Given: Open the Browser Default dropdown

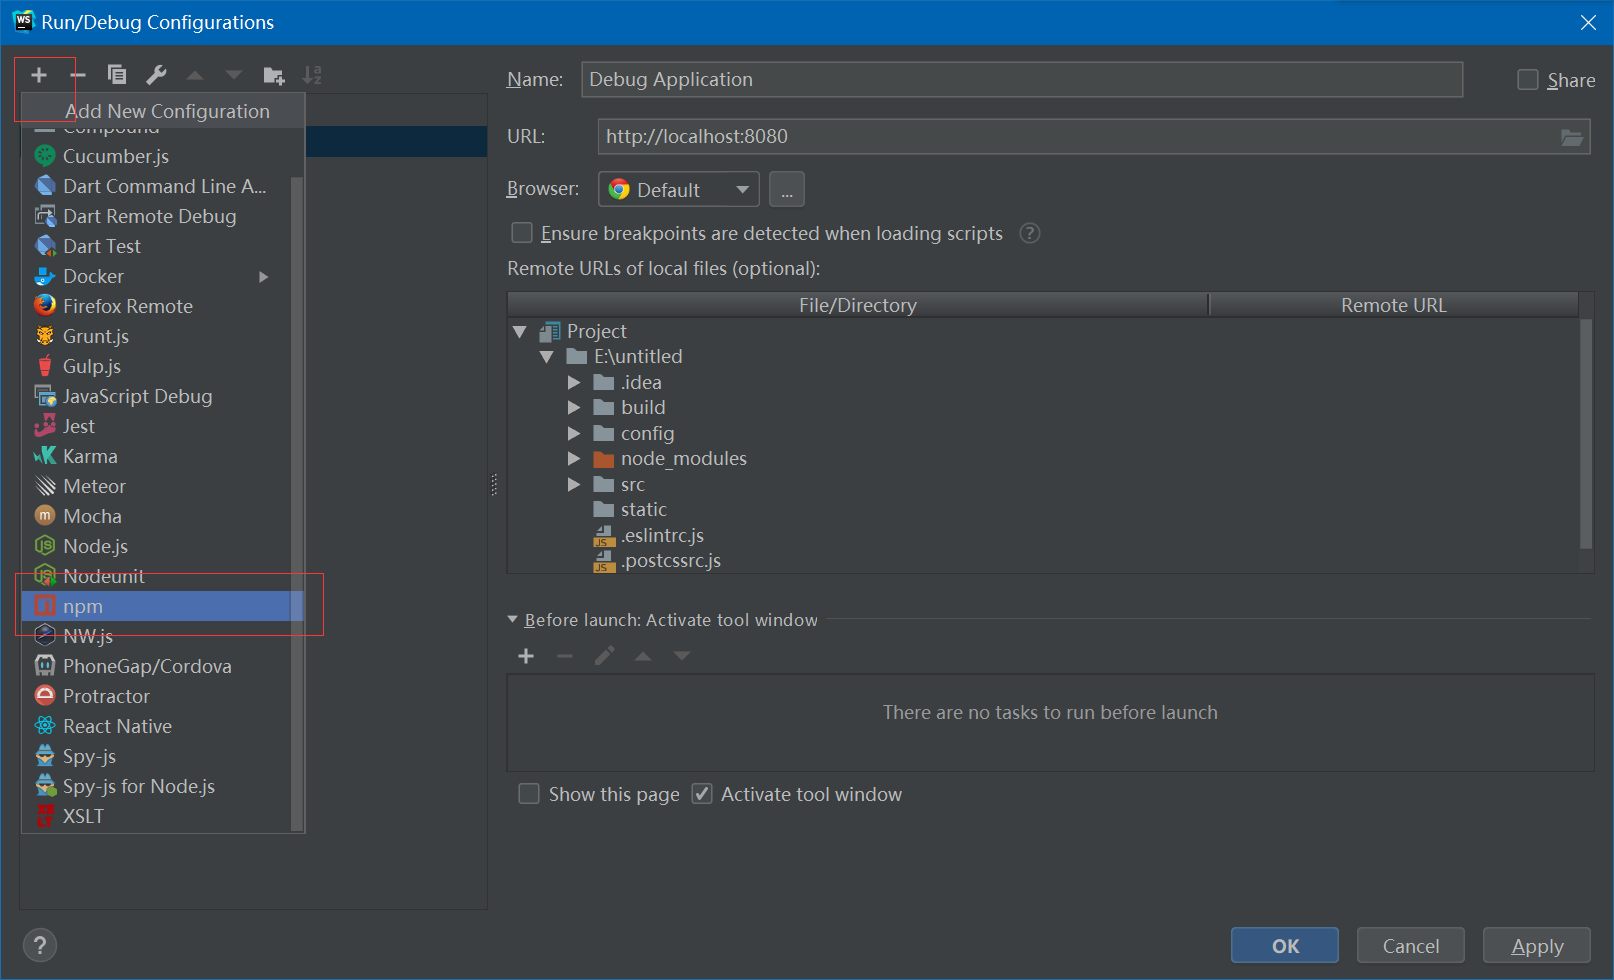Looking at the screenshot, I should [679, 189].
